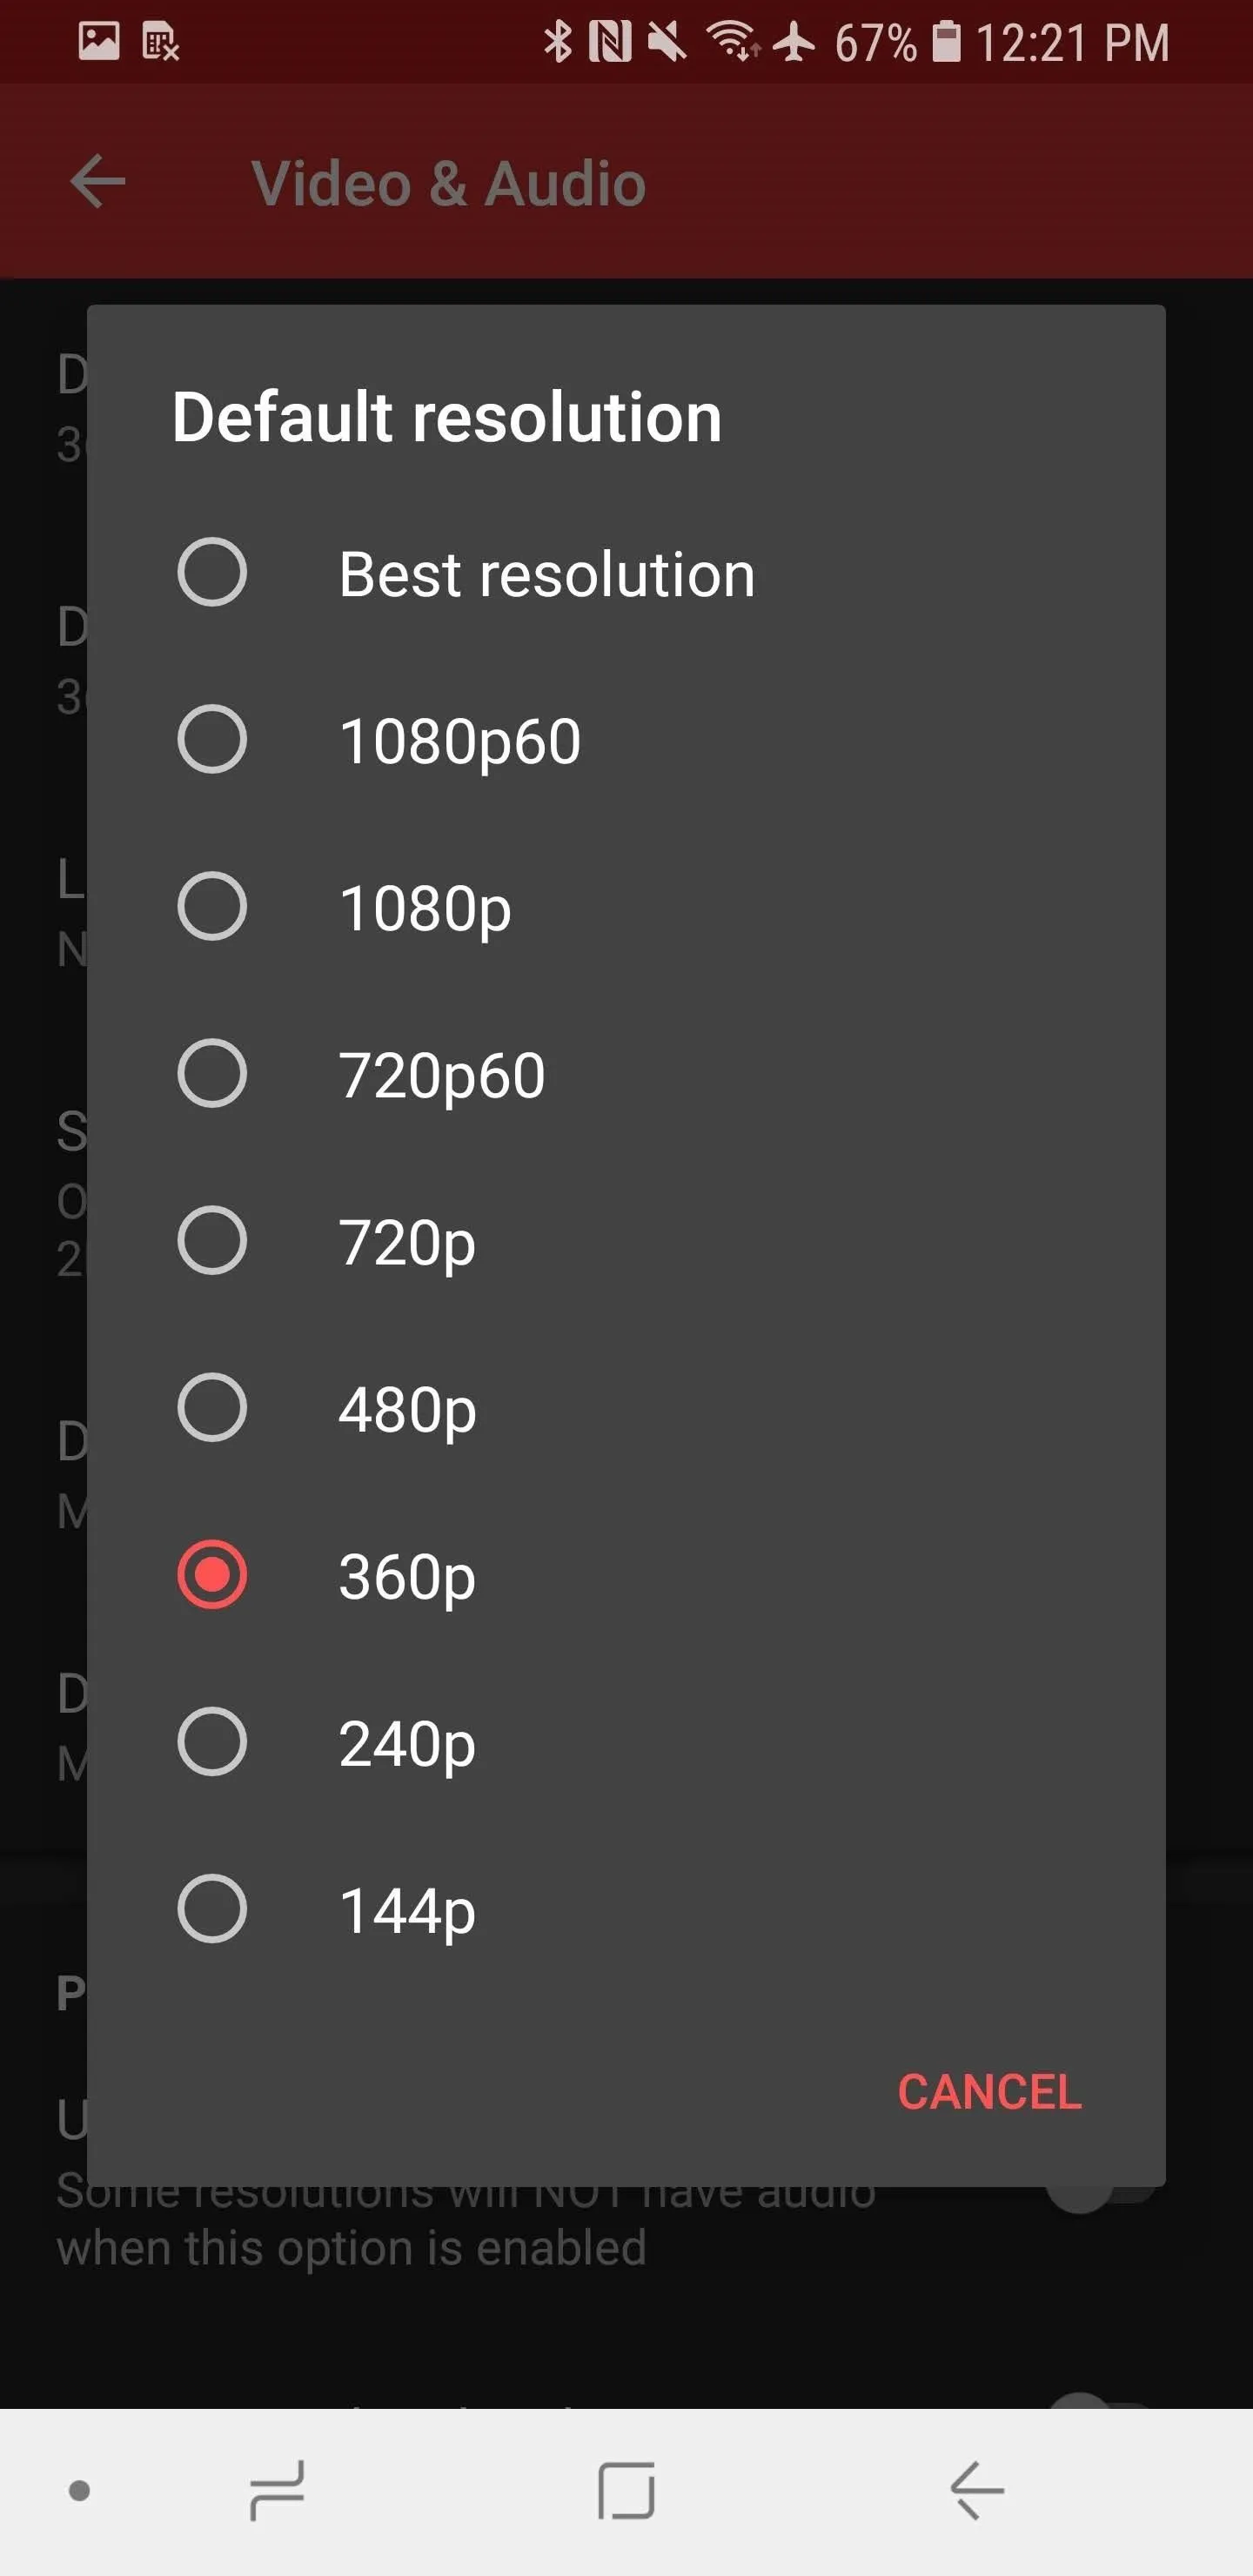Screen dimensions: 1253x2576
Task: Tap the home square navigation icon
Action: pos(626,2490)
